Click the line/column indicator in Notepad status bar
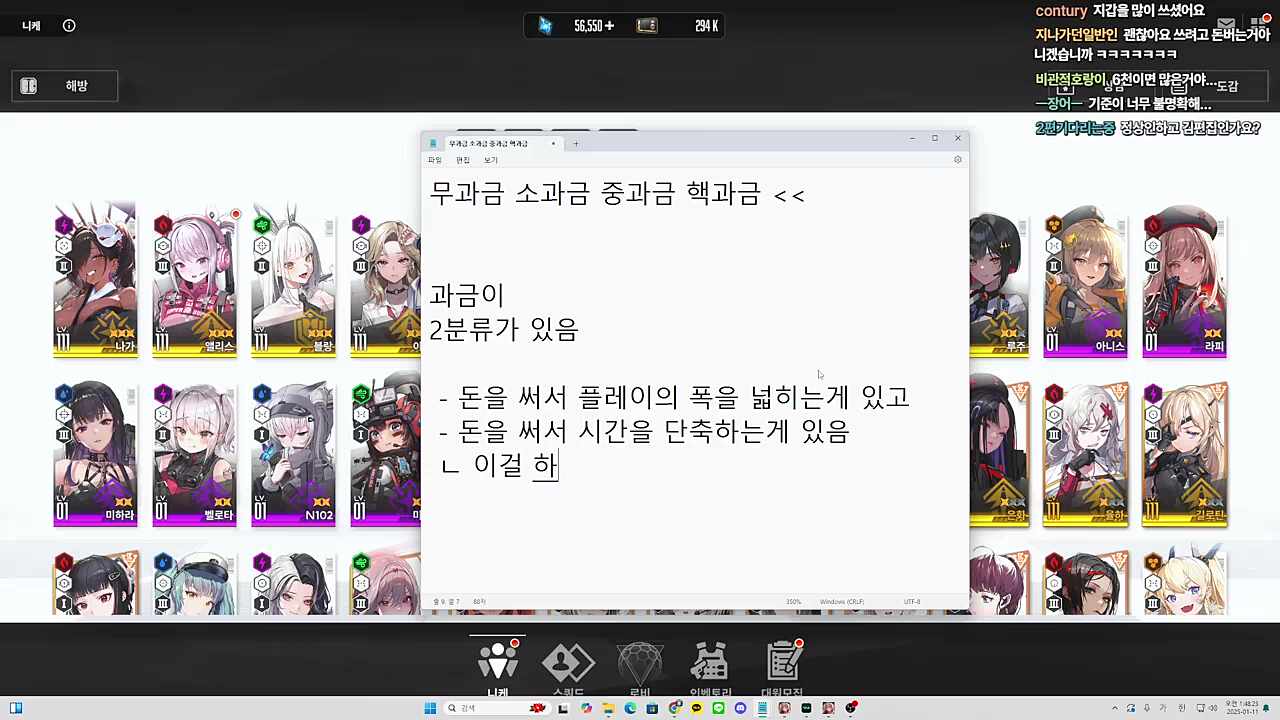 [x=446, y=602]
